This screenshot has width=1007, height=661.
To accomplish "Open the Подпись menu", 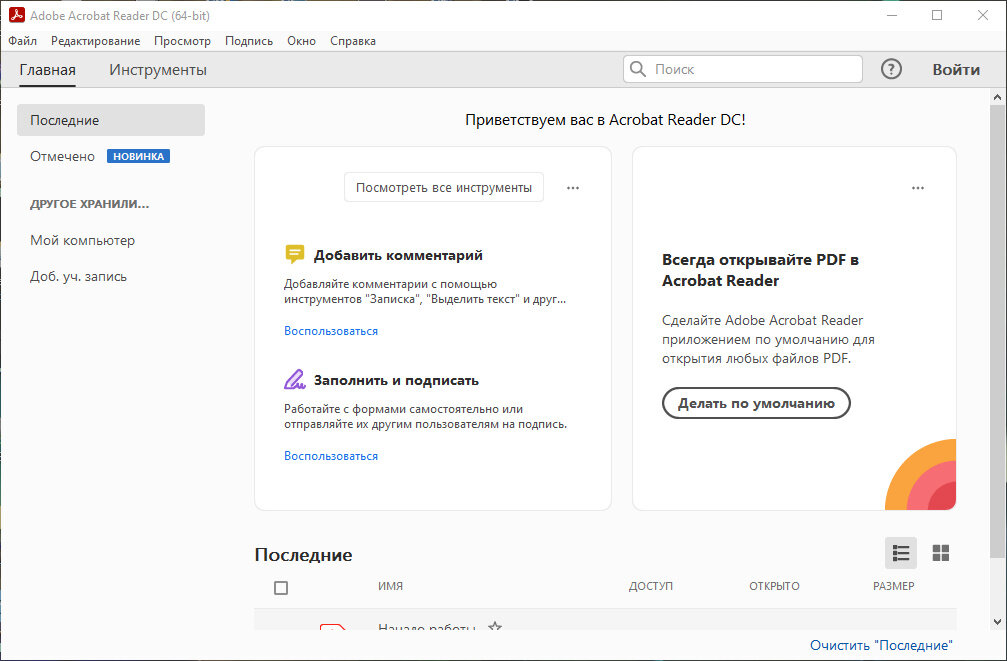I will click(x=249, y=40).
